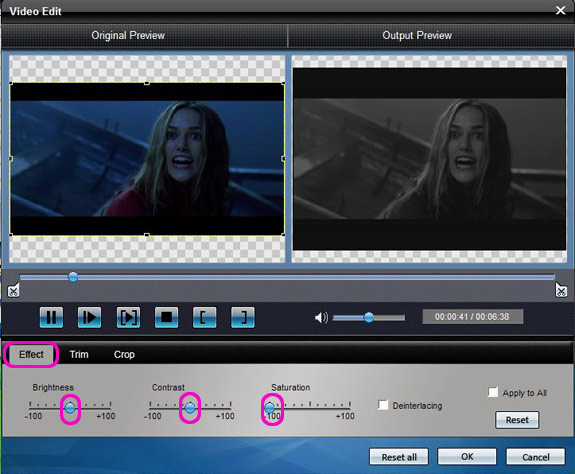The image size is (575, 474).
Task: Open the Crop tab
Action: (124, 354)
